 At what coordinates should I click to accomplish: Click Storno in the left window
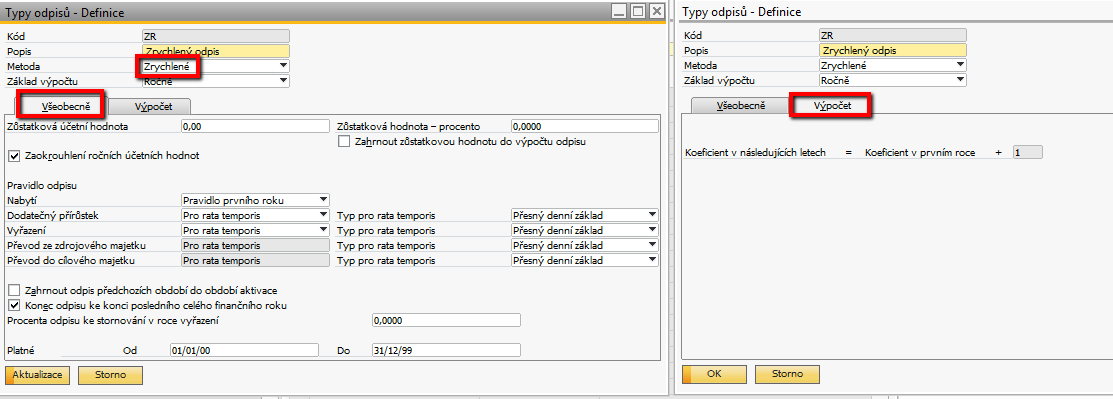(x=110, y=374)
